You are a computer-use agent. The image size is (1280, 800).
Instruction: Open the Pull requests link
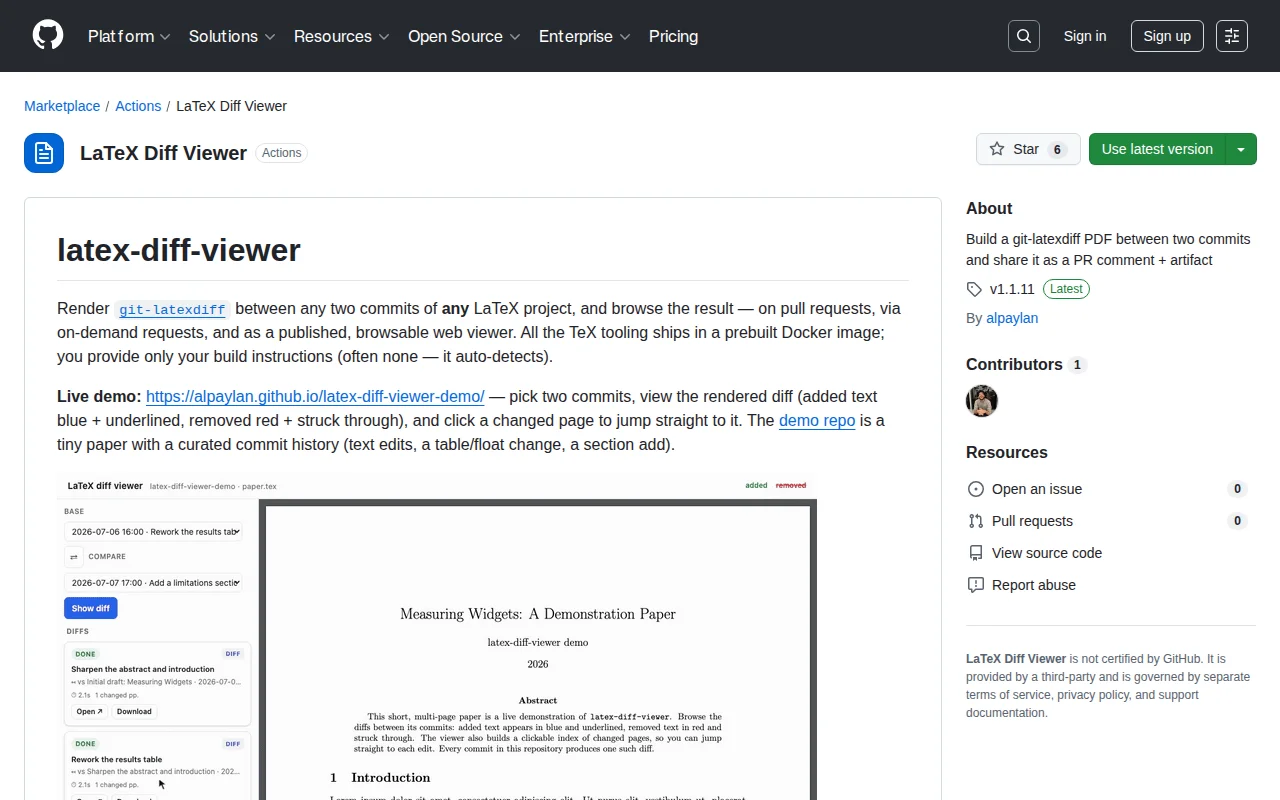coord(1032,521)
